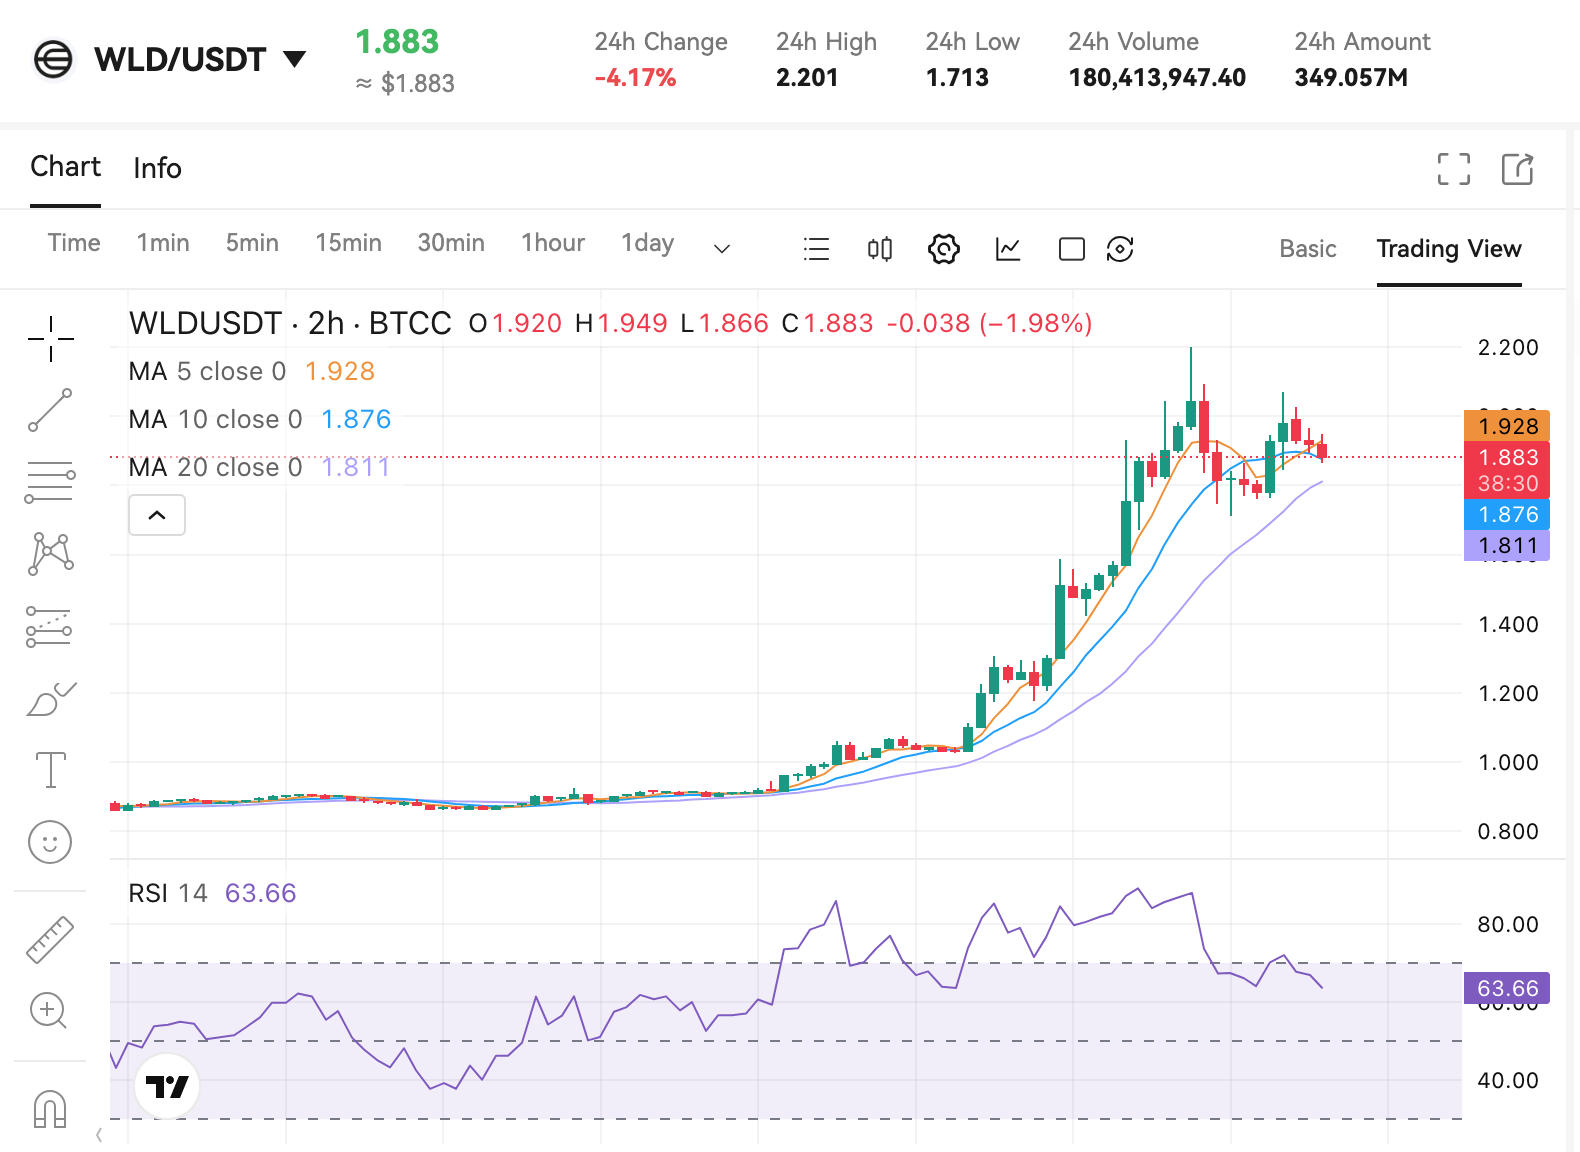The image size is (1580, 1152).
Task: Expand more time interval options
Action: 722,249
